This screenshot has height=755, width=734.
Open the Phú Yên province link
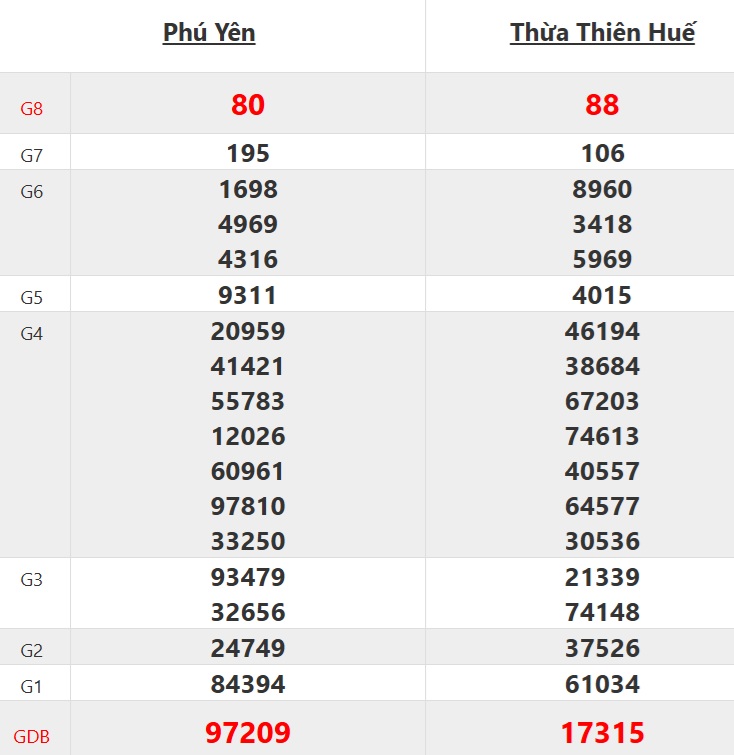[209, 33]
